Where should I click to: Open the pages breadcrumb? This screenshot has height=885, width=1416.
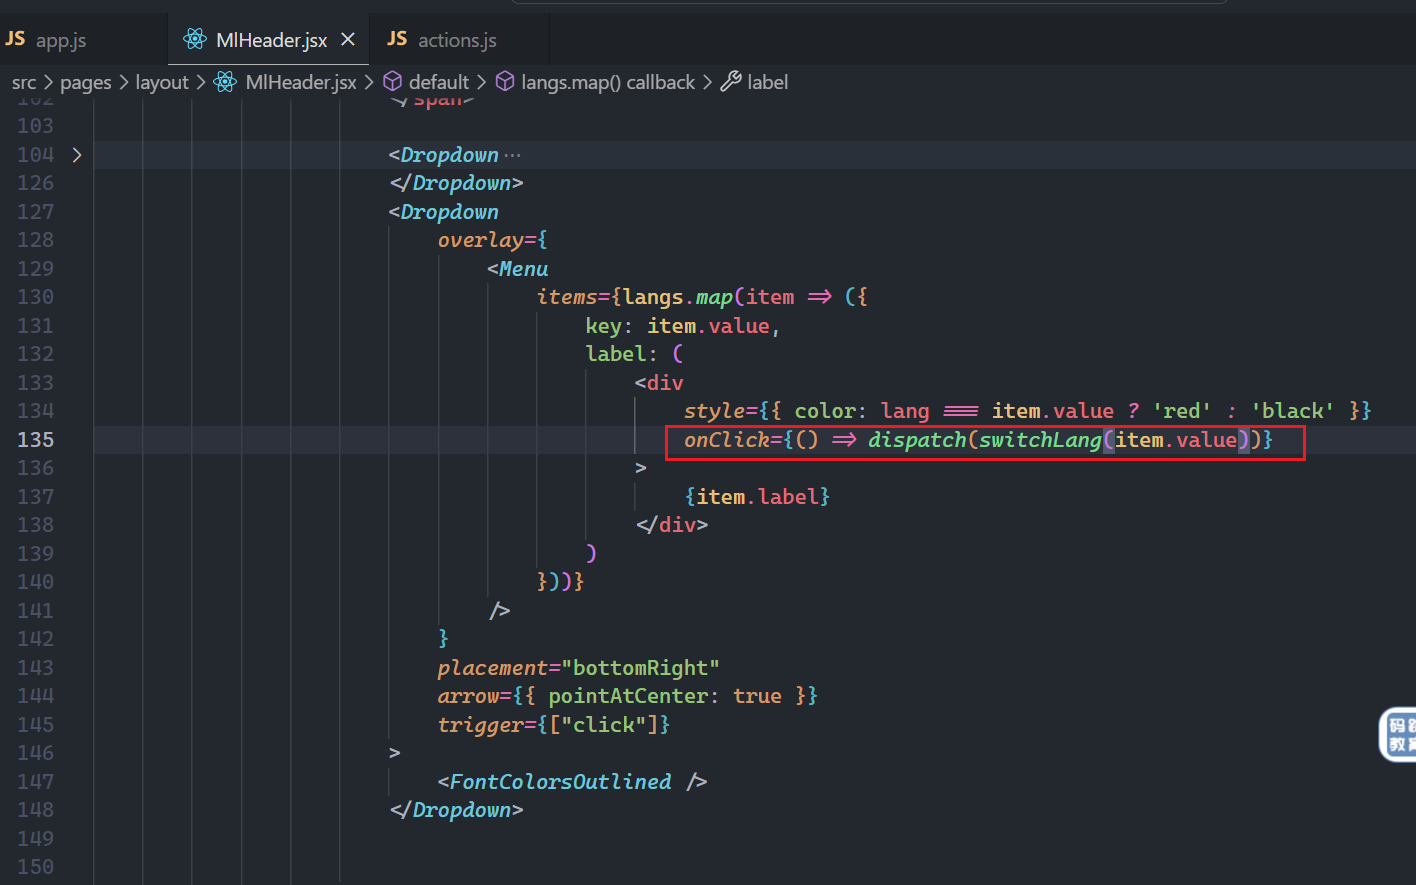point(86,82)
